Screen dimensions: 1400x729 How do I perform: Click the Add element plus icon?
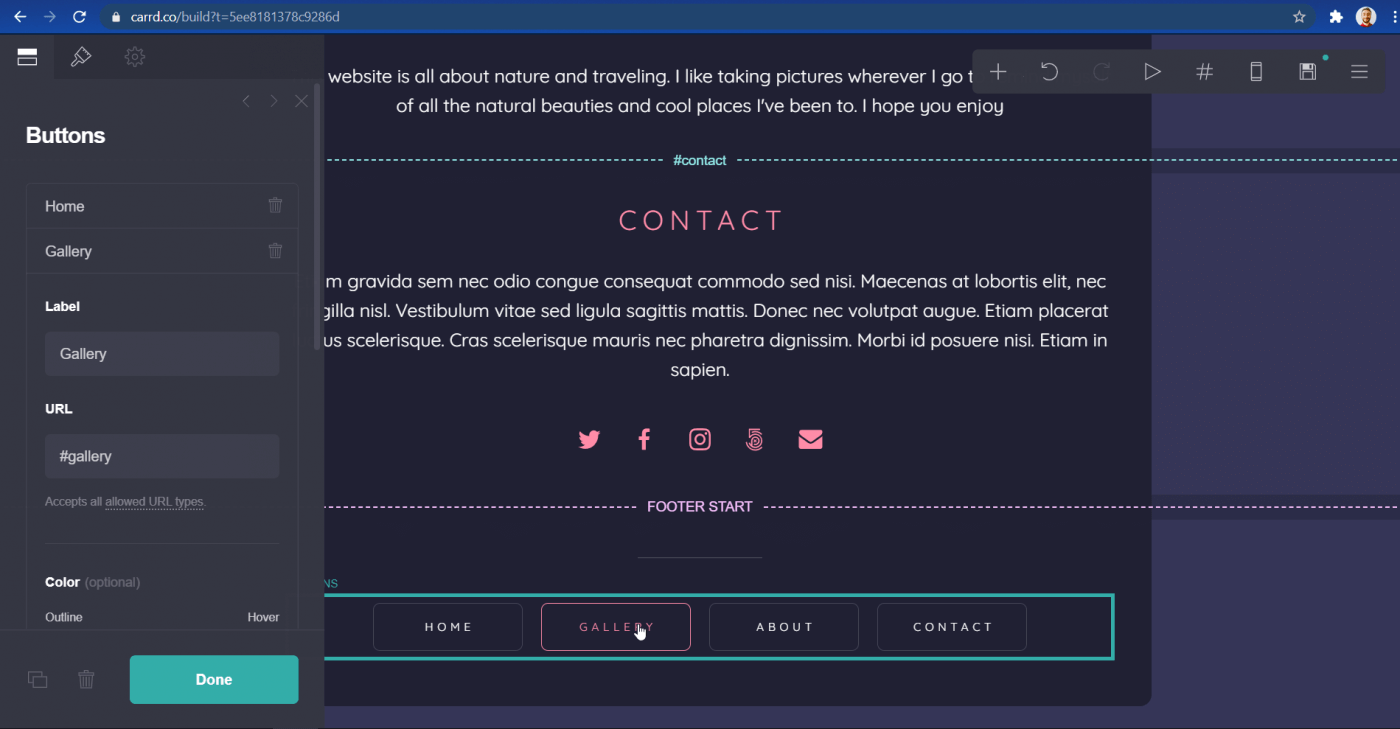tap(997, 72)
